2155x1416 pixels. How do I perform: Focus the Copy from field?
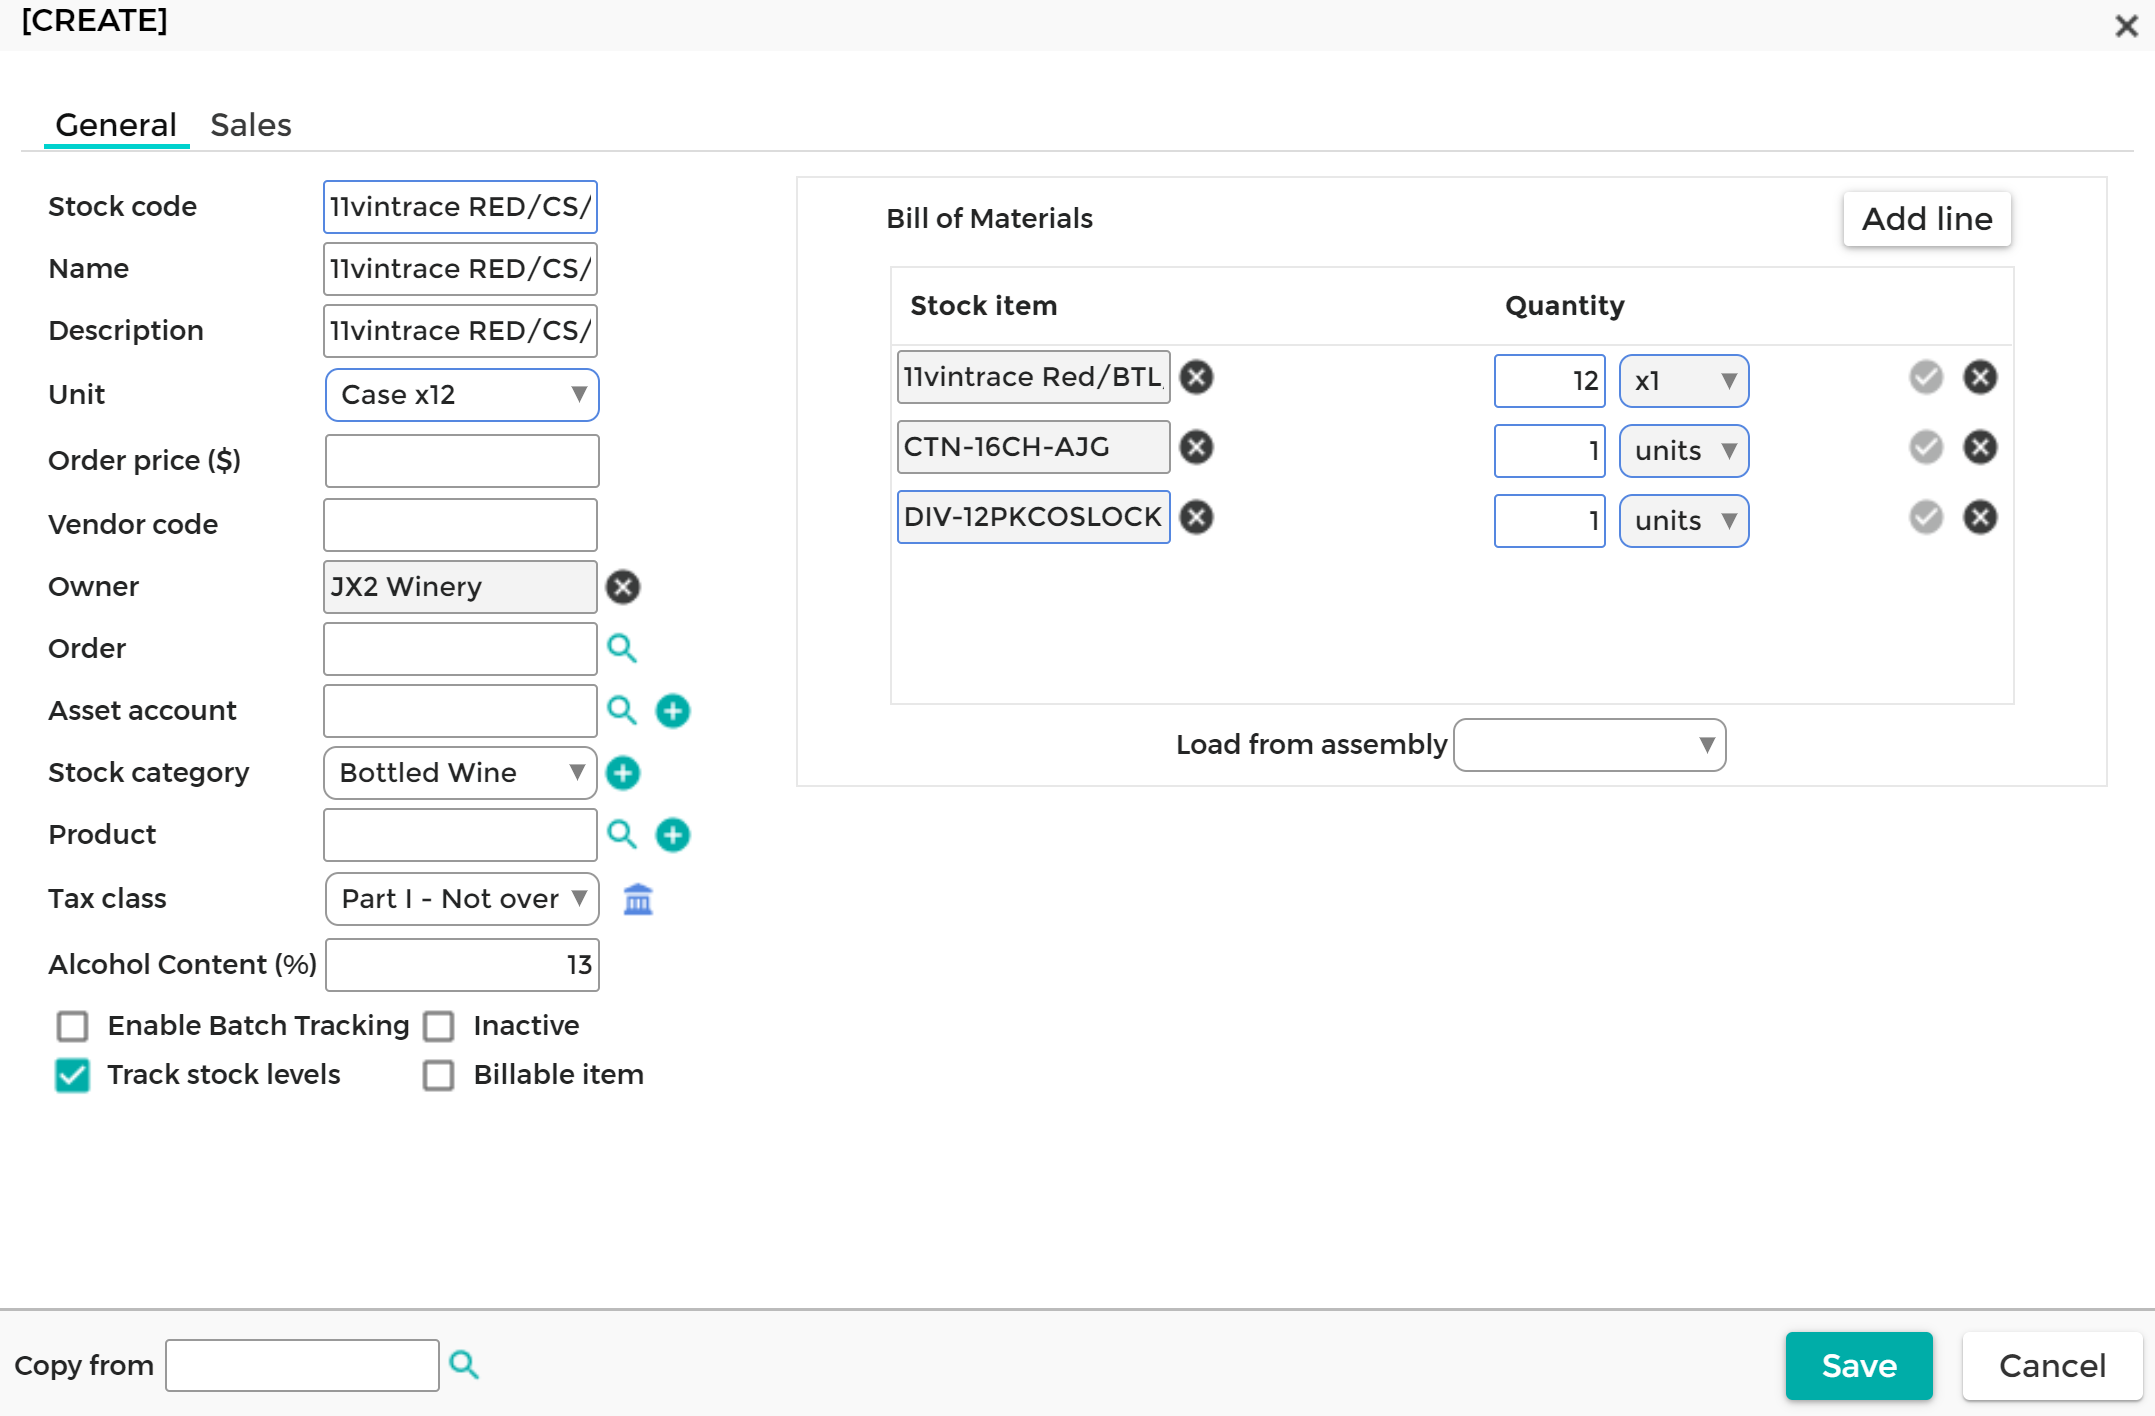302,1365
